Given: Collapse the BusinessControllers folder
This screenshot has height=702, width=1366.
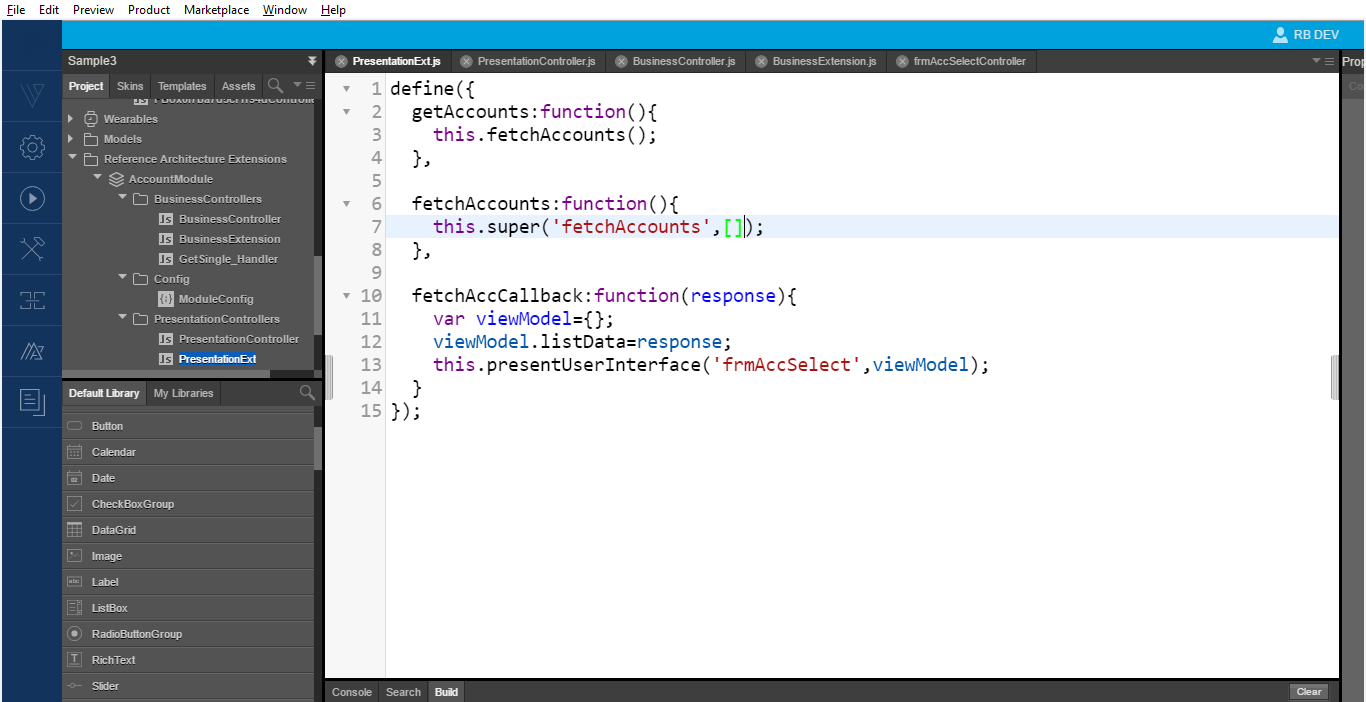Looking at the screenshot, I should point(122,198).
